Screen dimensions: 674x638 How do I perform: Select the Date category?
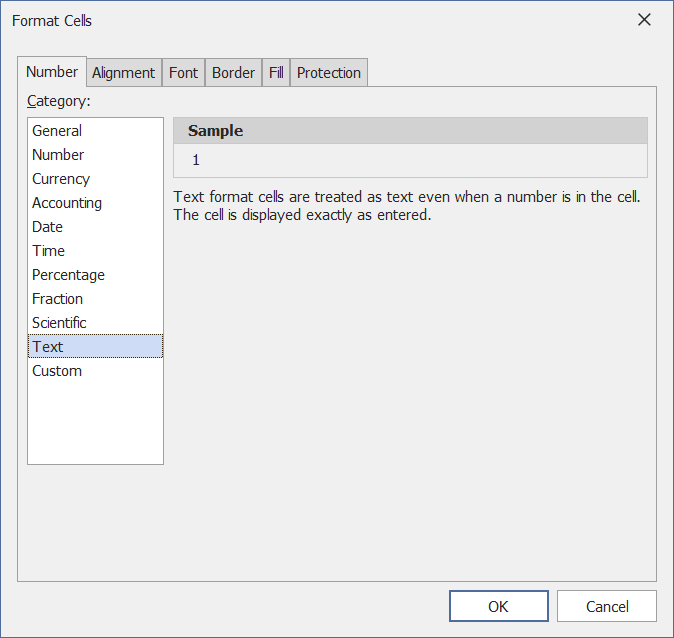click(47, 227)
